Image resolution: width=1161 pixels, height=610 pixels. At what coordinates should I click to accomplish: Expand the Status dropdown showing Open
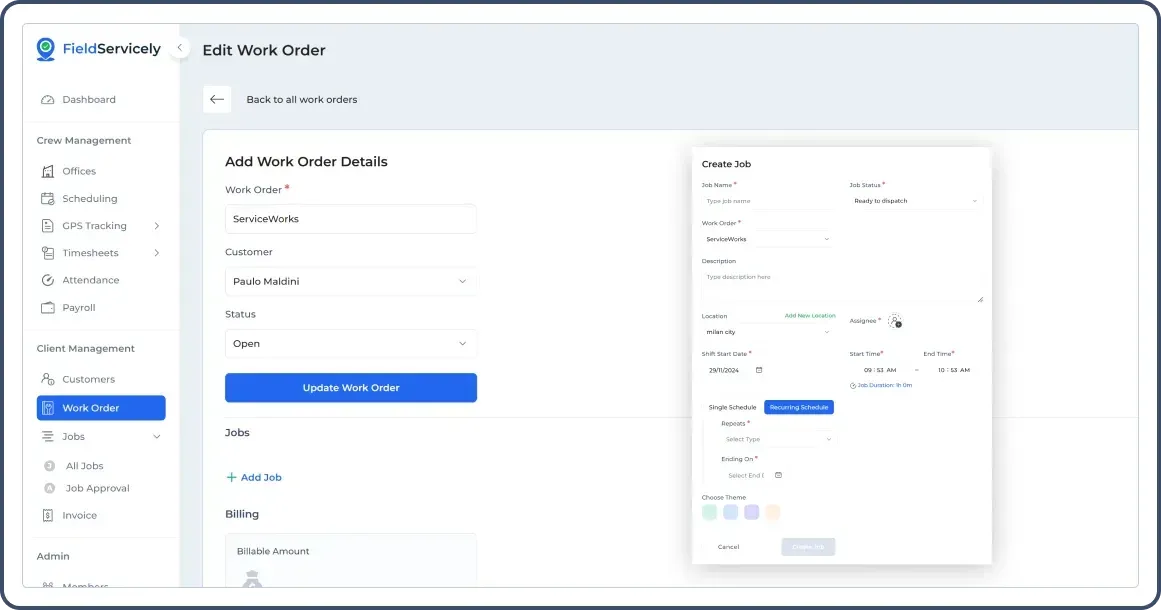point(351,342)
